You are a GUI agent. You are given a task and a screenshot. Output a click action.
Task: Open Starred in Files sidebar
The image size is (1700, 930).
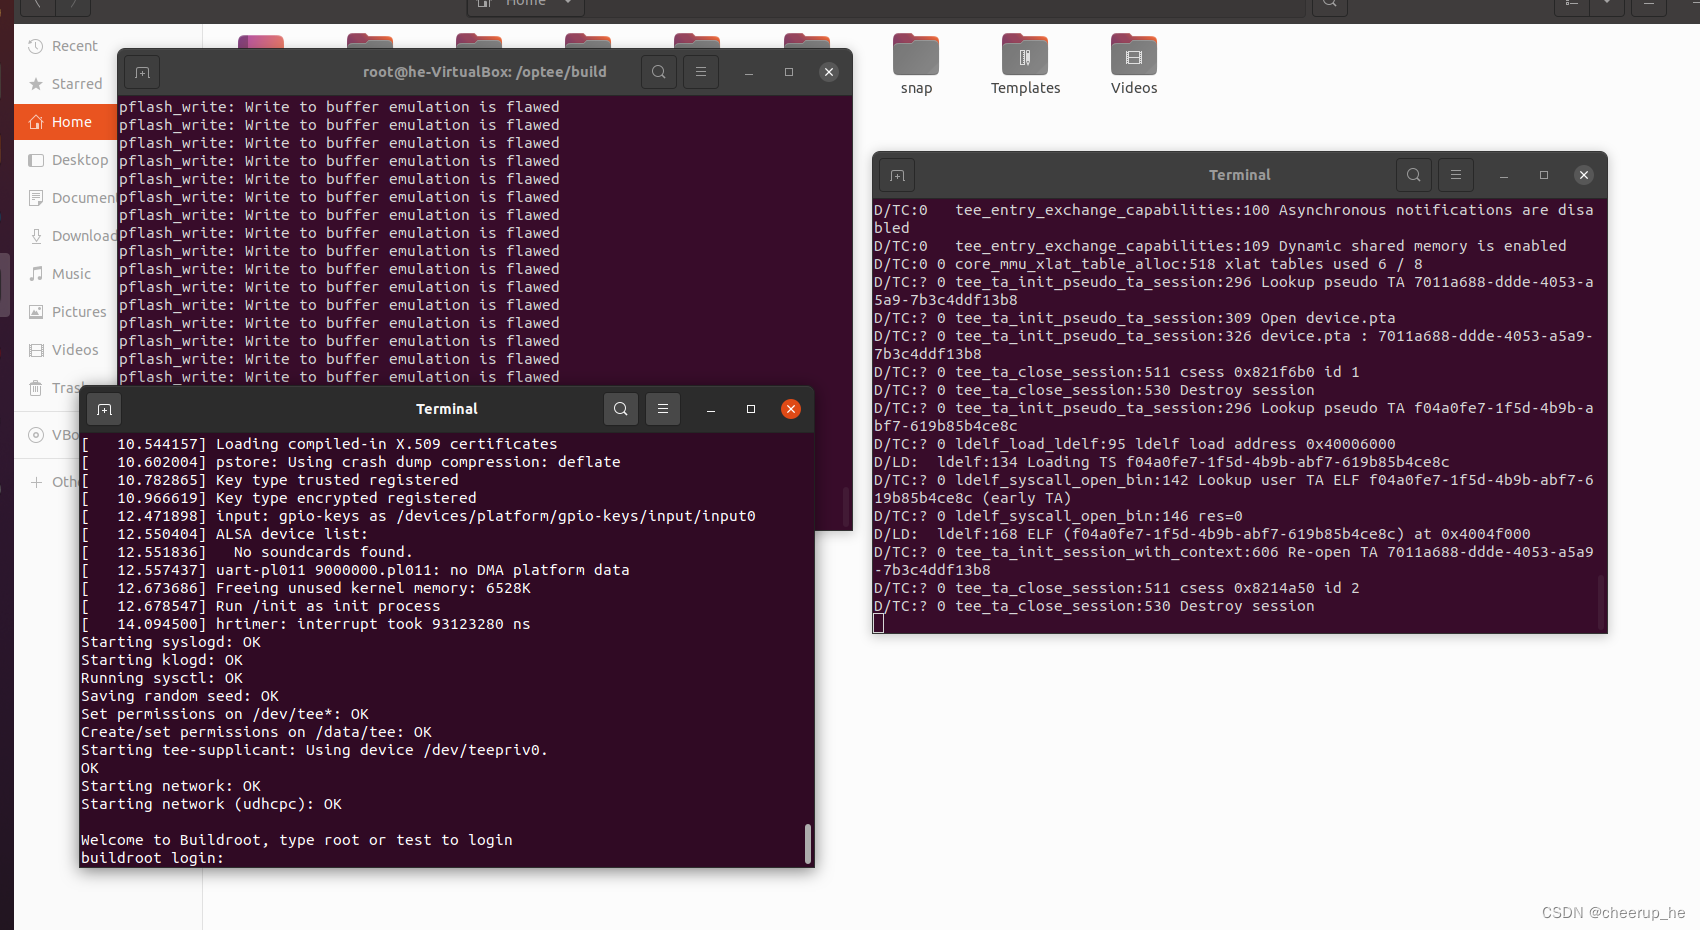click(65, 84)
